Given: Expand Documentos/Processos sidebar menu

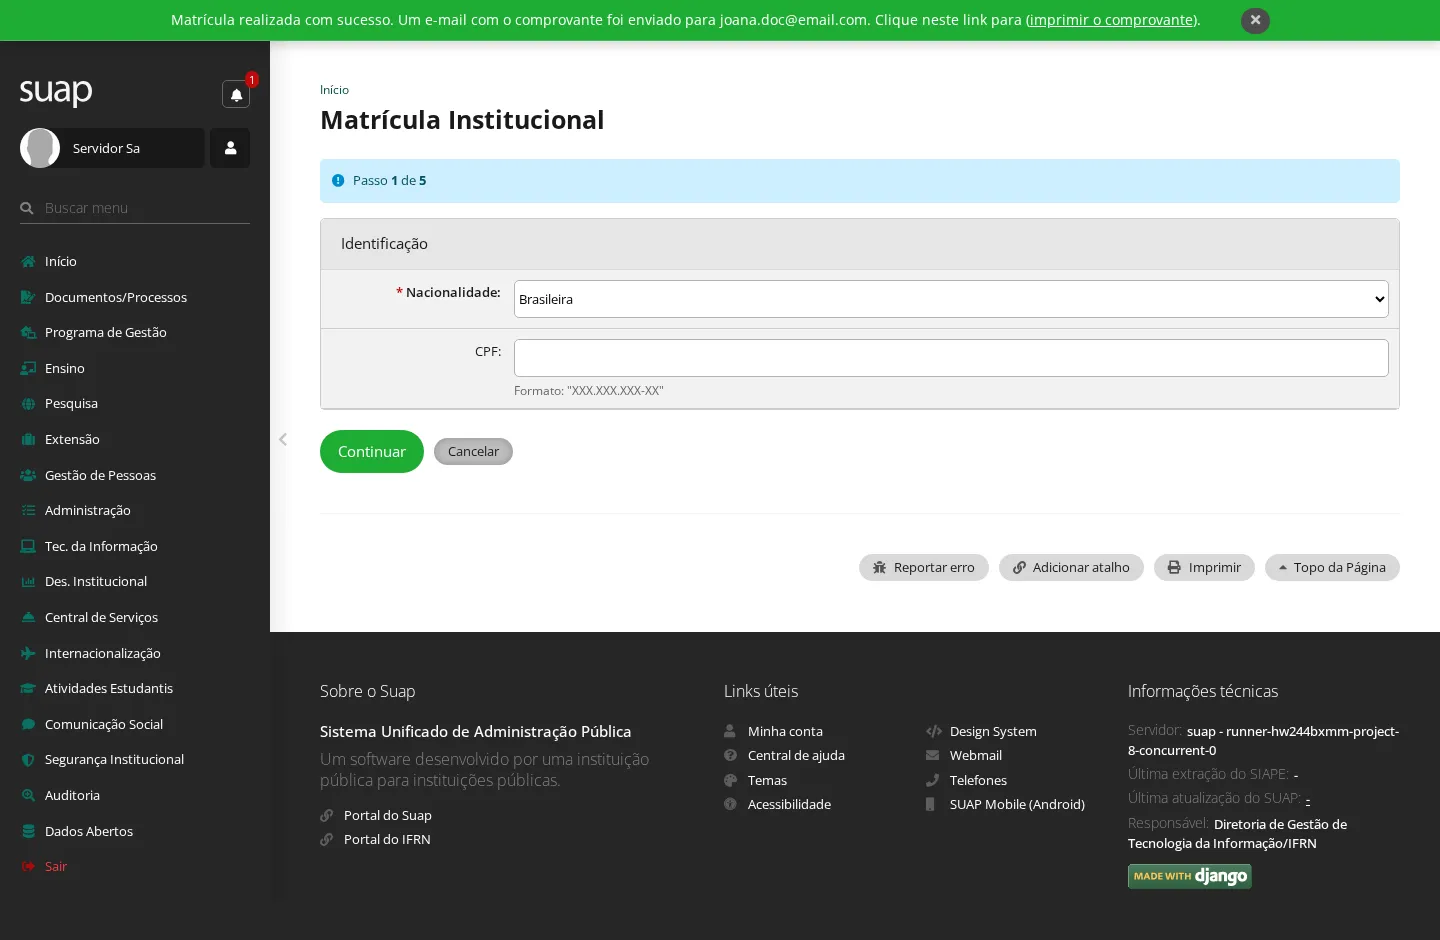Looking at the screenshot, I should click(135, 297).
